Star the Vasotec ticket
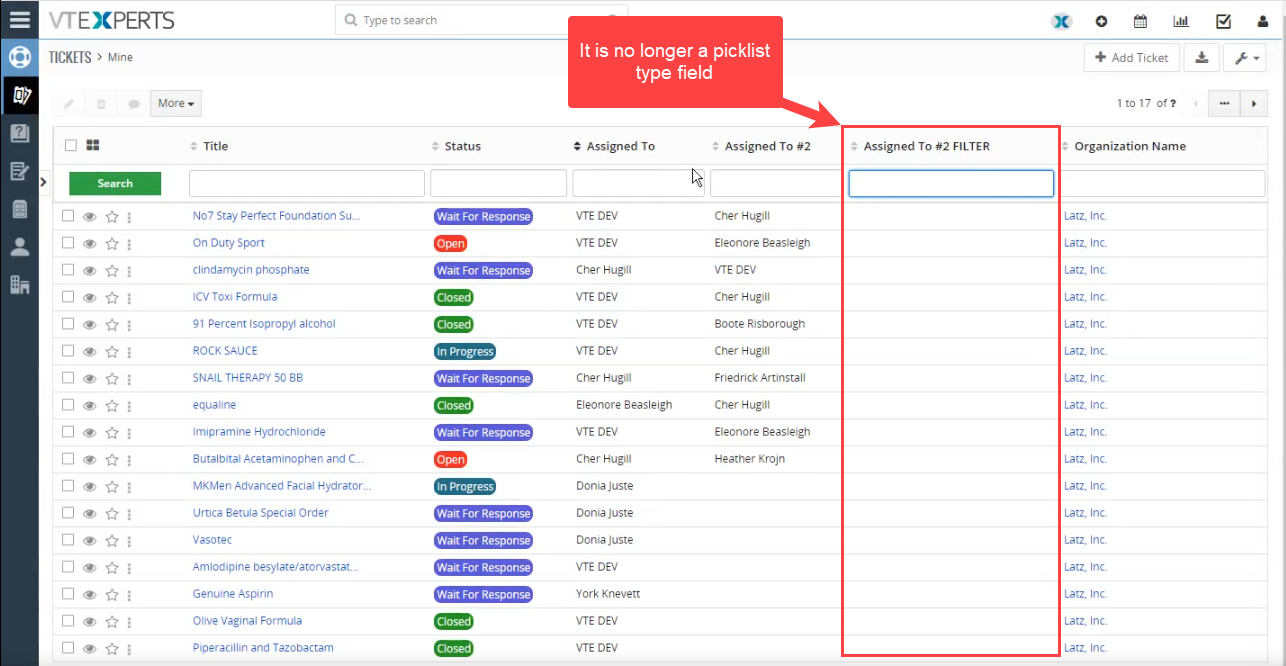Image resolution: width=1286 pixels, height=666 pixels. click(x=112, y=540)
